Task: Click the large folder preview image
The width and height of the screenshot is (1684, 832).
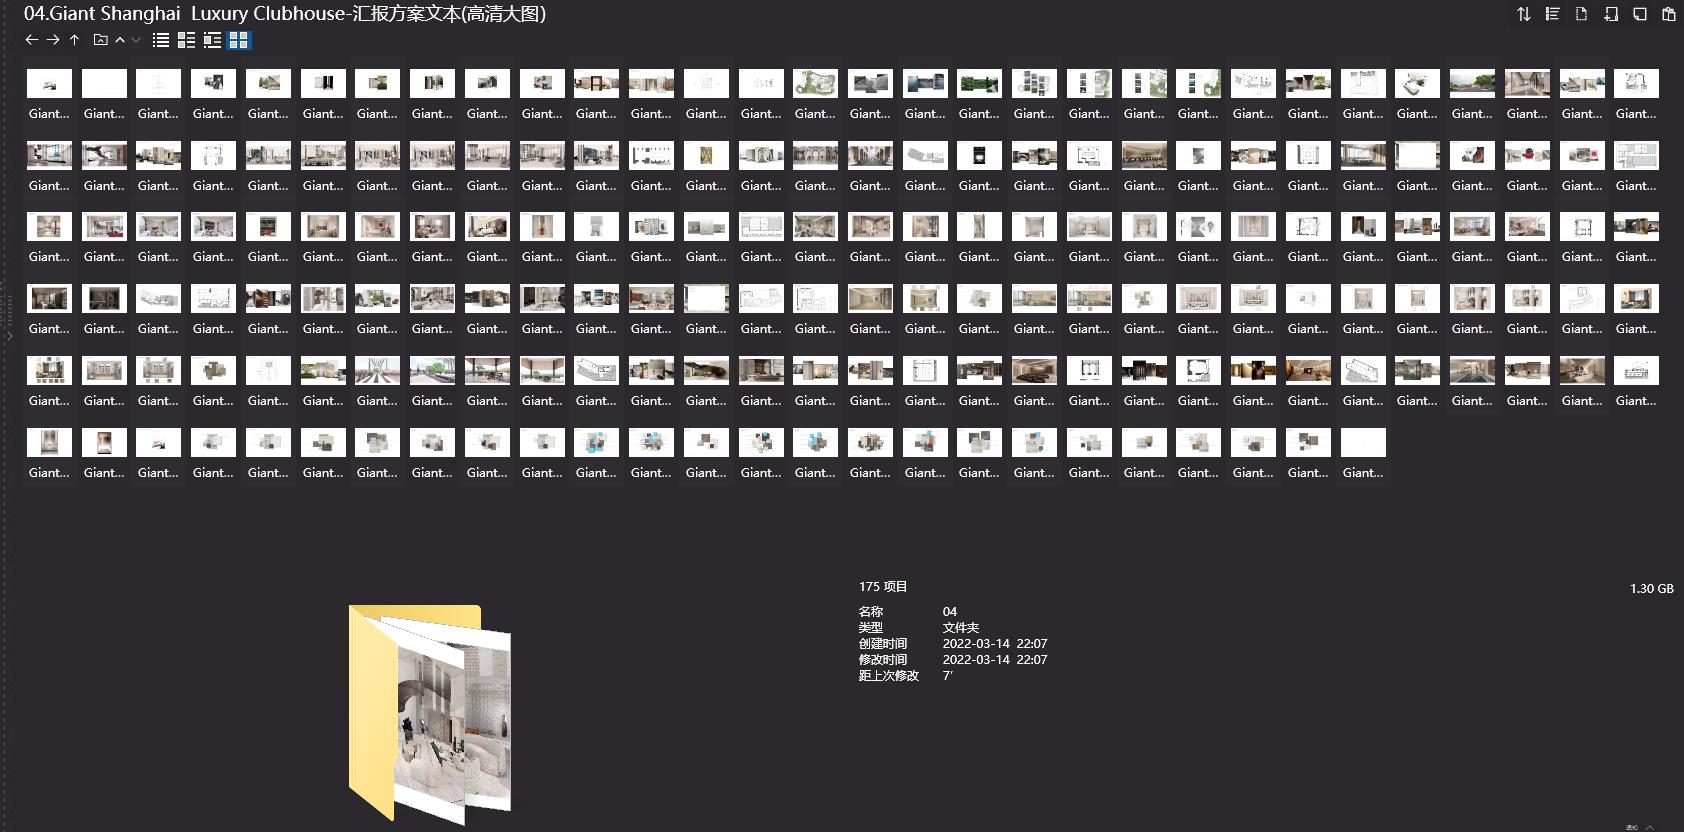Action: tap(430, 712)
